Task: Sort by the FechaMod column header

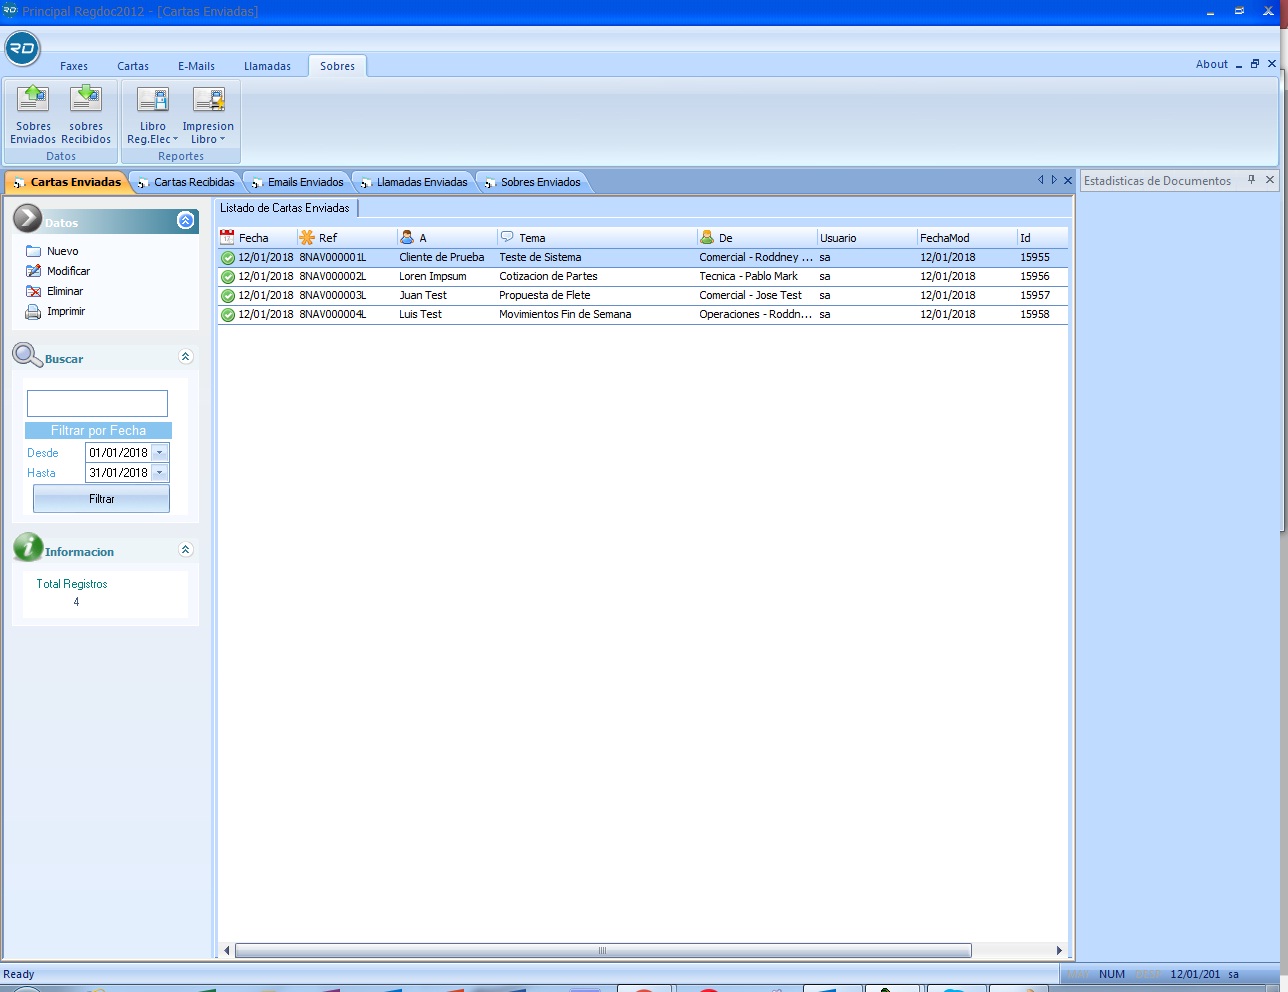Action: 967,238
